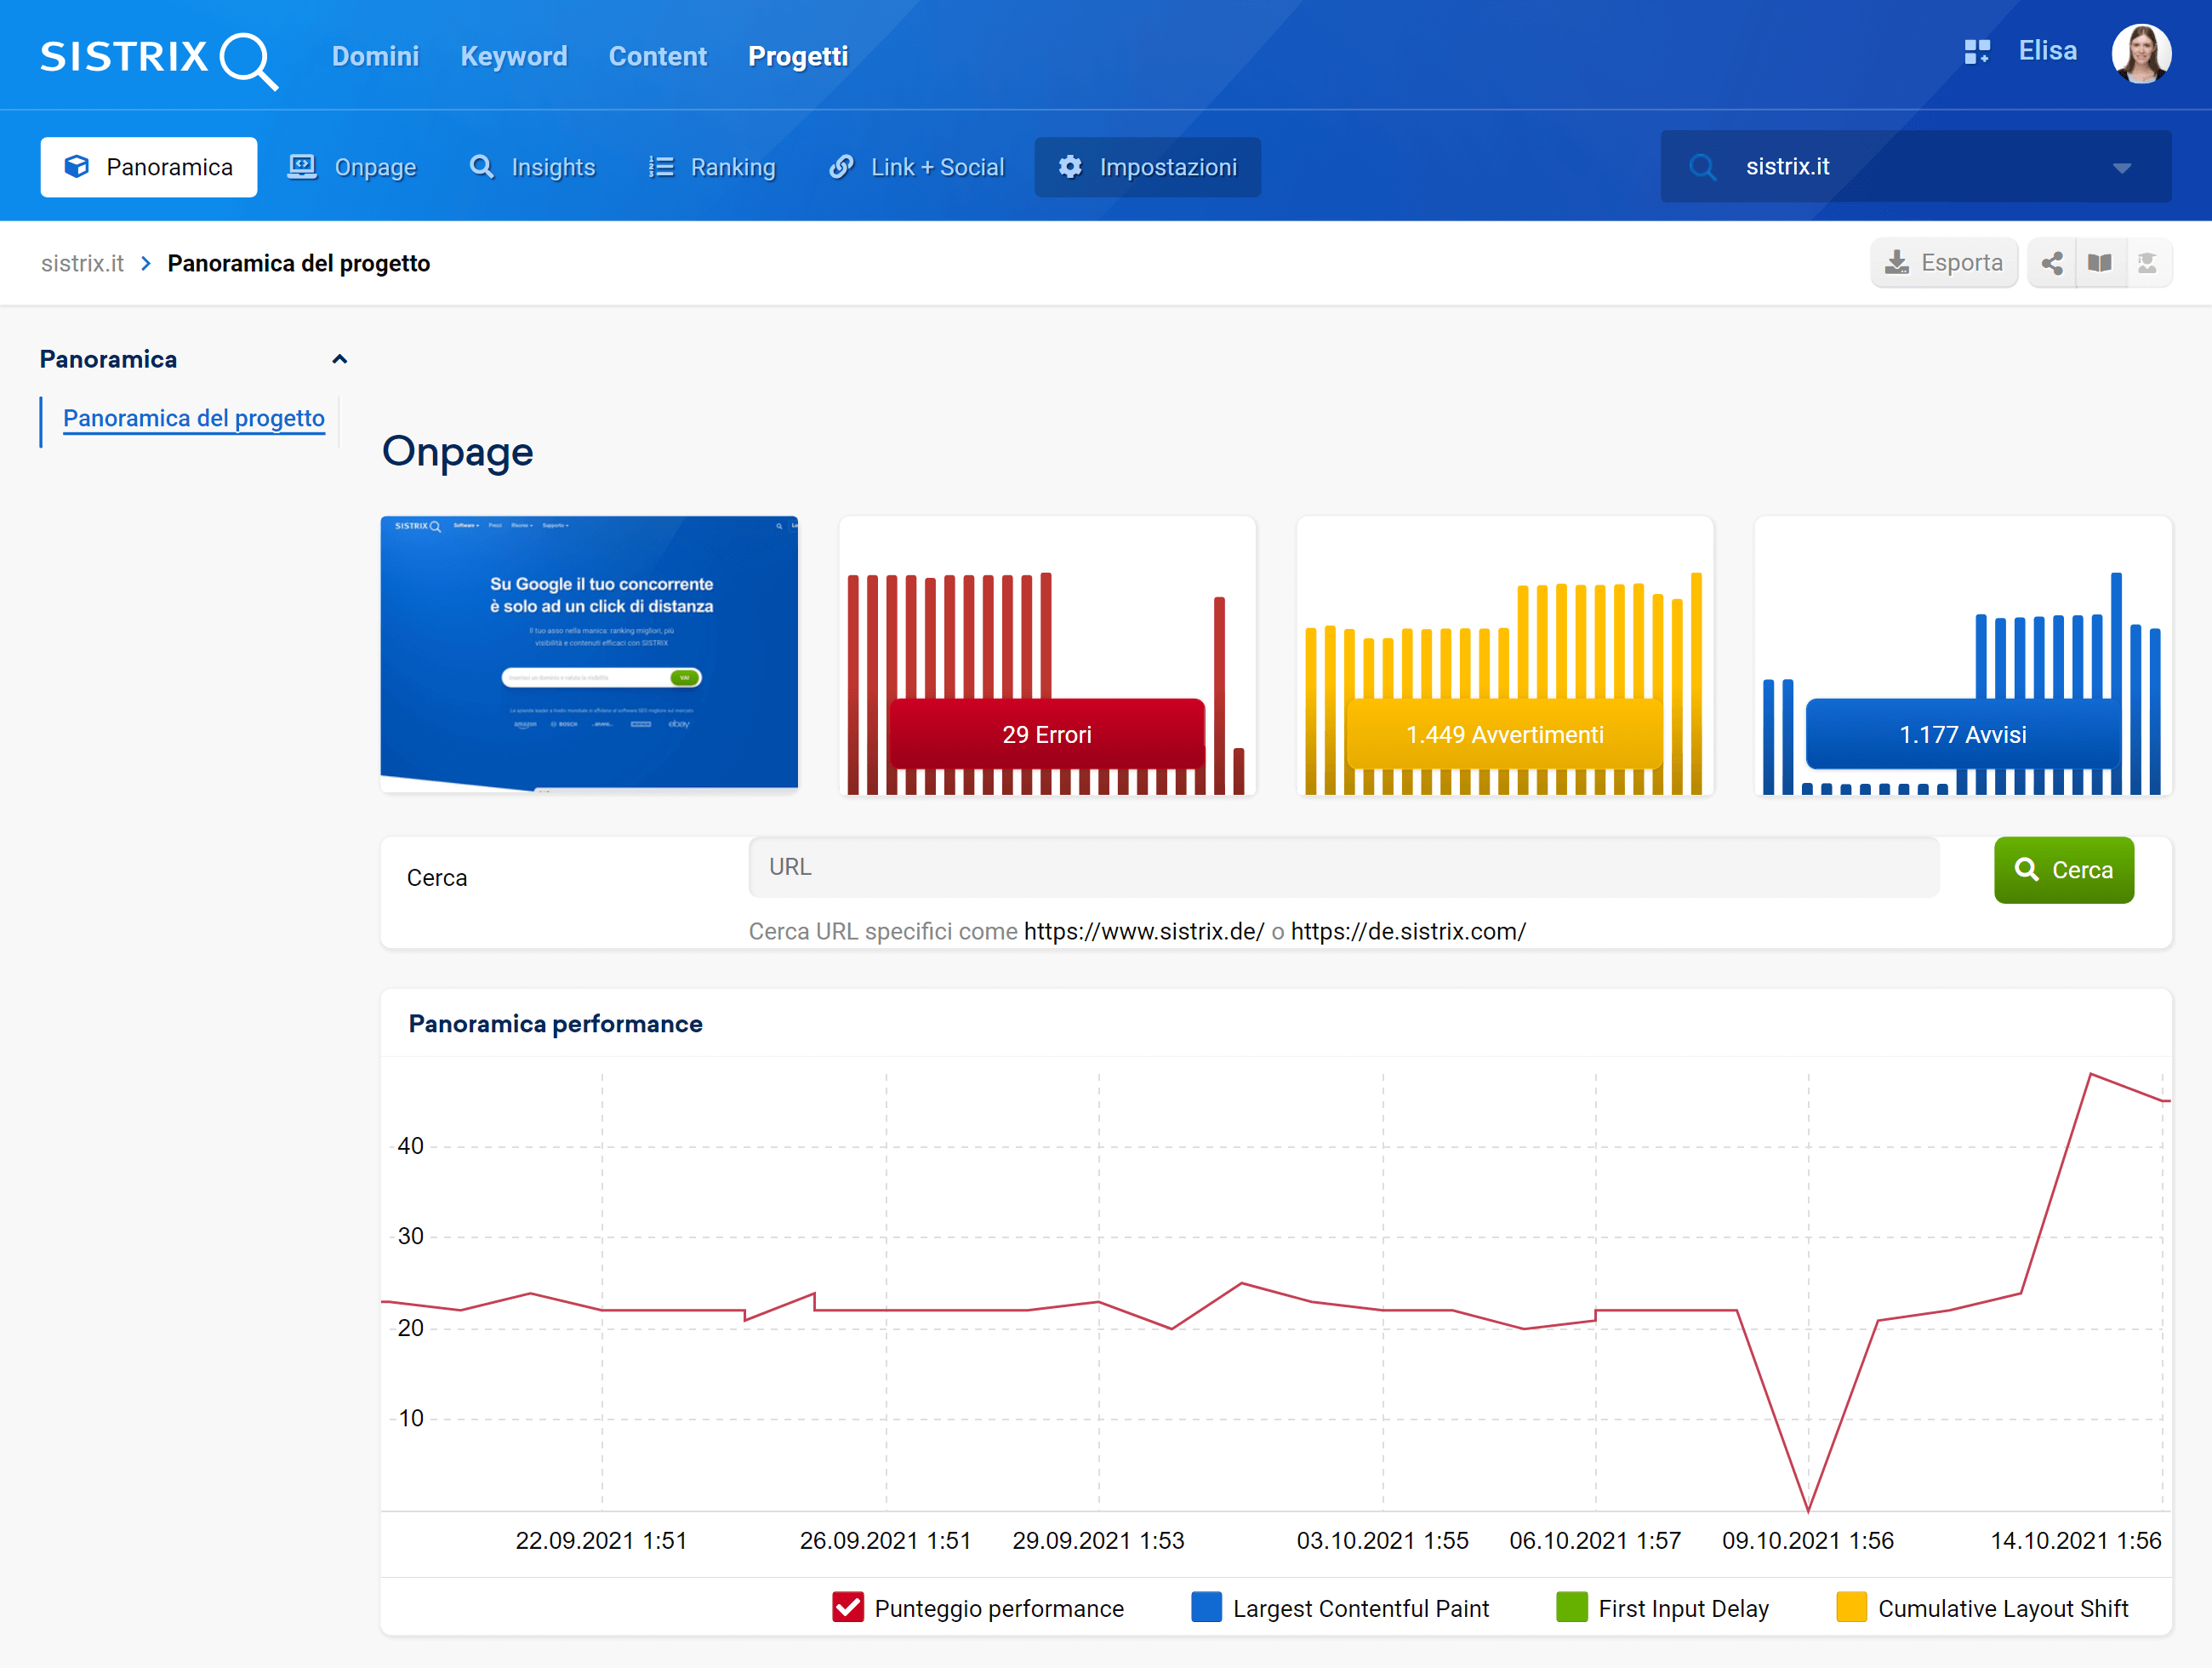Click date label 22.09.2021 1:51

601,1540
